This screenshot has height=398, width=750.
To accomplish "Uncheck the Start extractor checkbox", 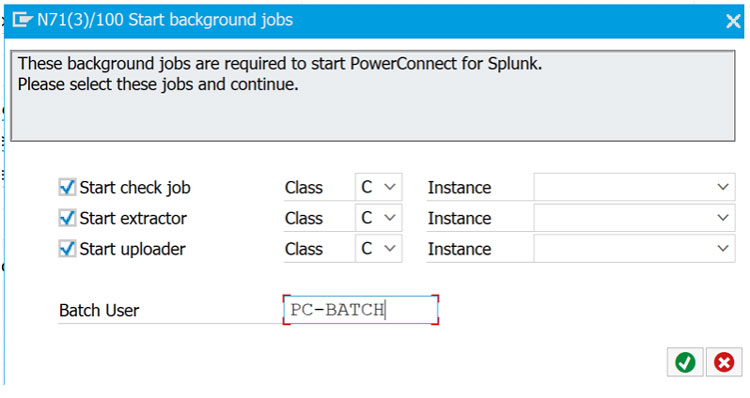I will [x=67, y=218].
